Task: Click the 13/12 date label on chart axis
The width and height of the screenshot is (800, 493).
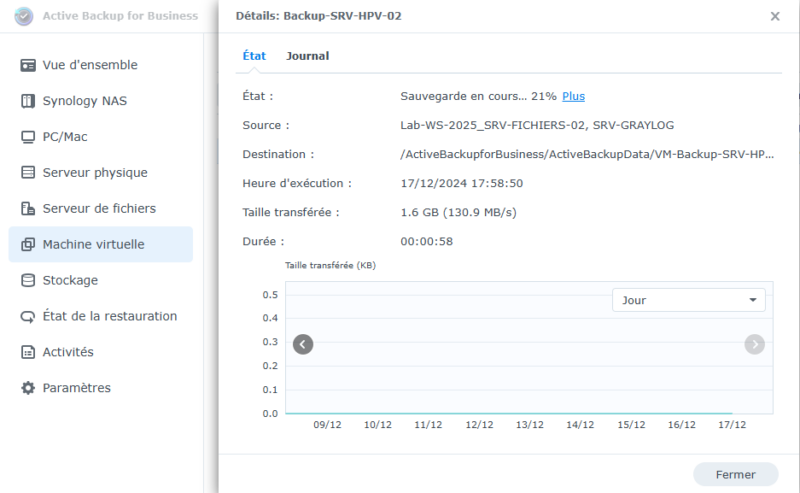Action: (x=530, y=425)
